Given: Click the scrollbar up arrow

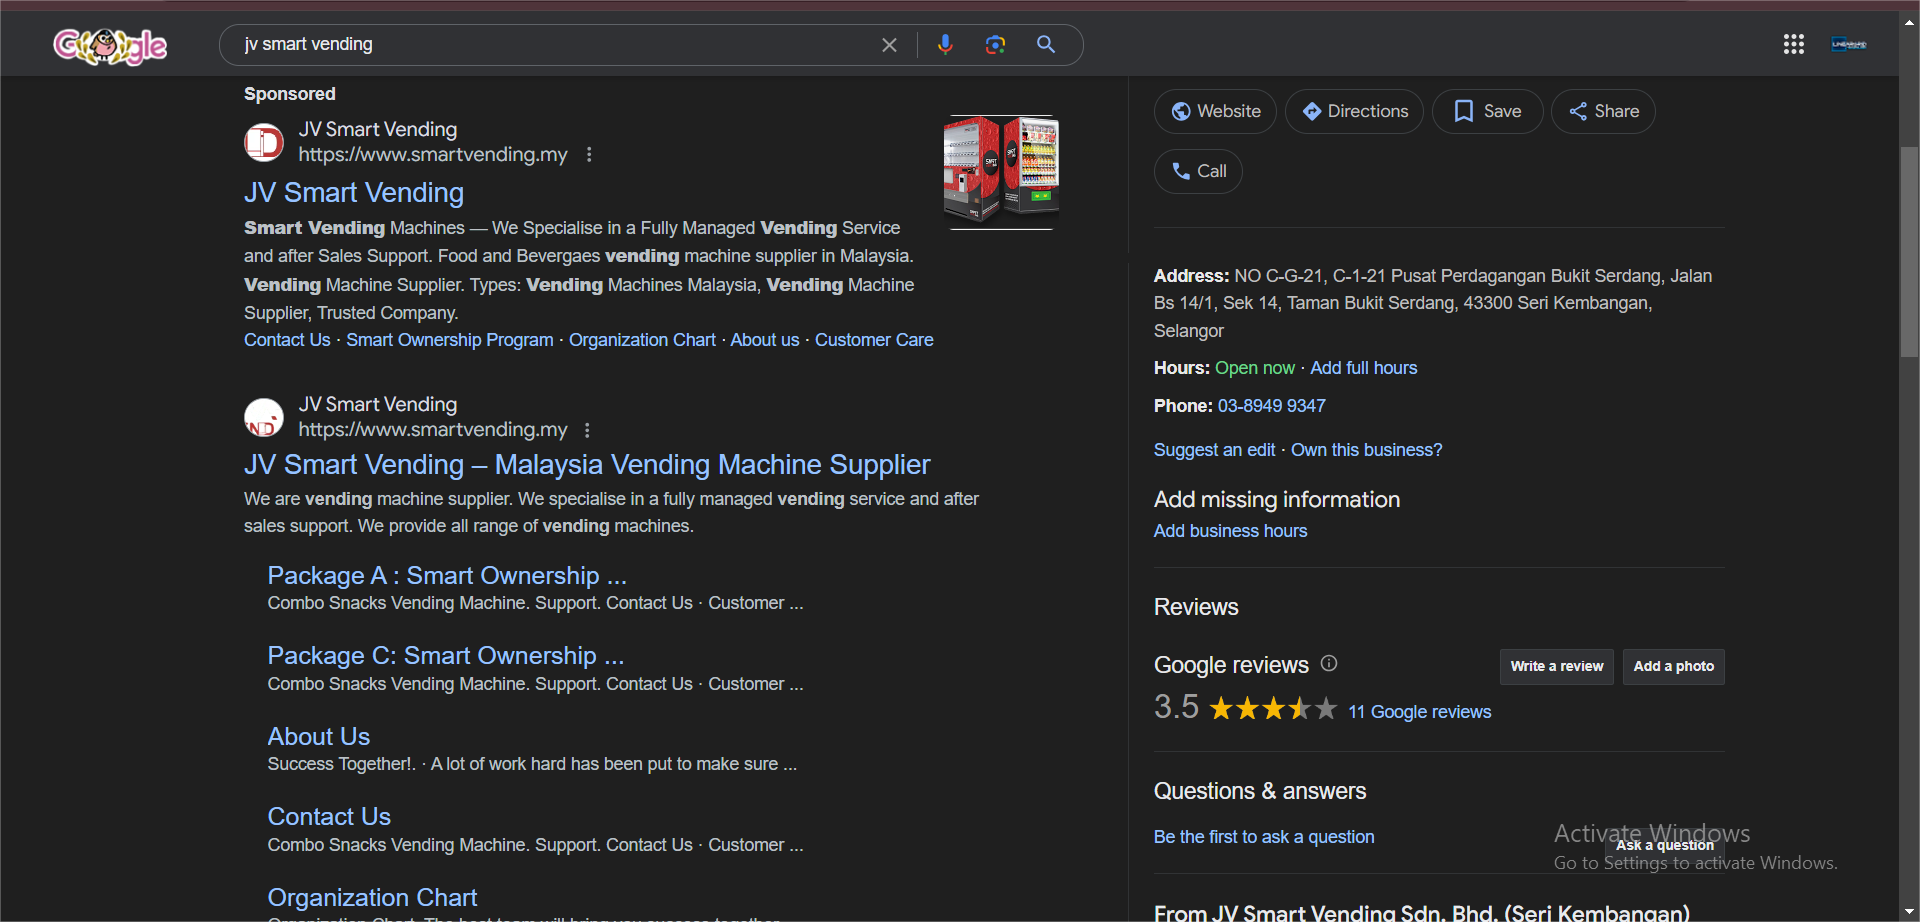Looking at the screenshot, I should [x=1909, y=21].
